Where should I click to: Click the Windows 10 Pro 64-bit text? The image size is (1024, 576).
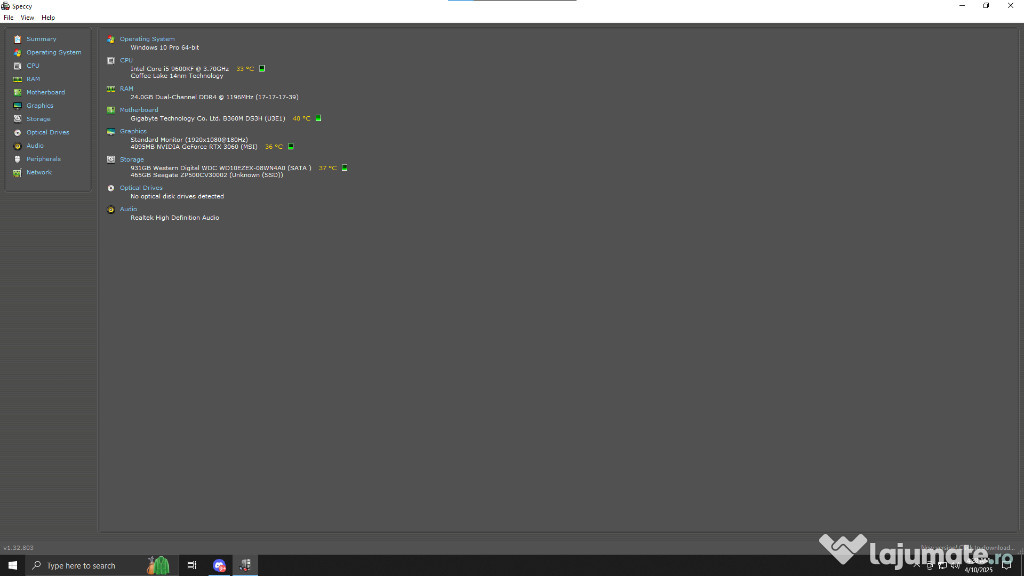click(165, 48)
